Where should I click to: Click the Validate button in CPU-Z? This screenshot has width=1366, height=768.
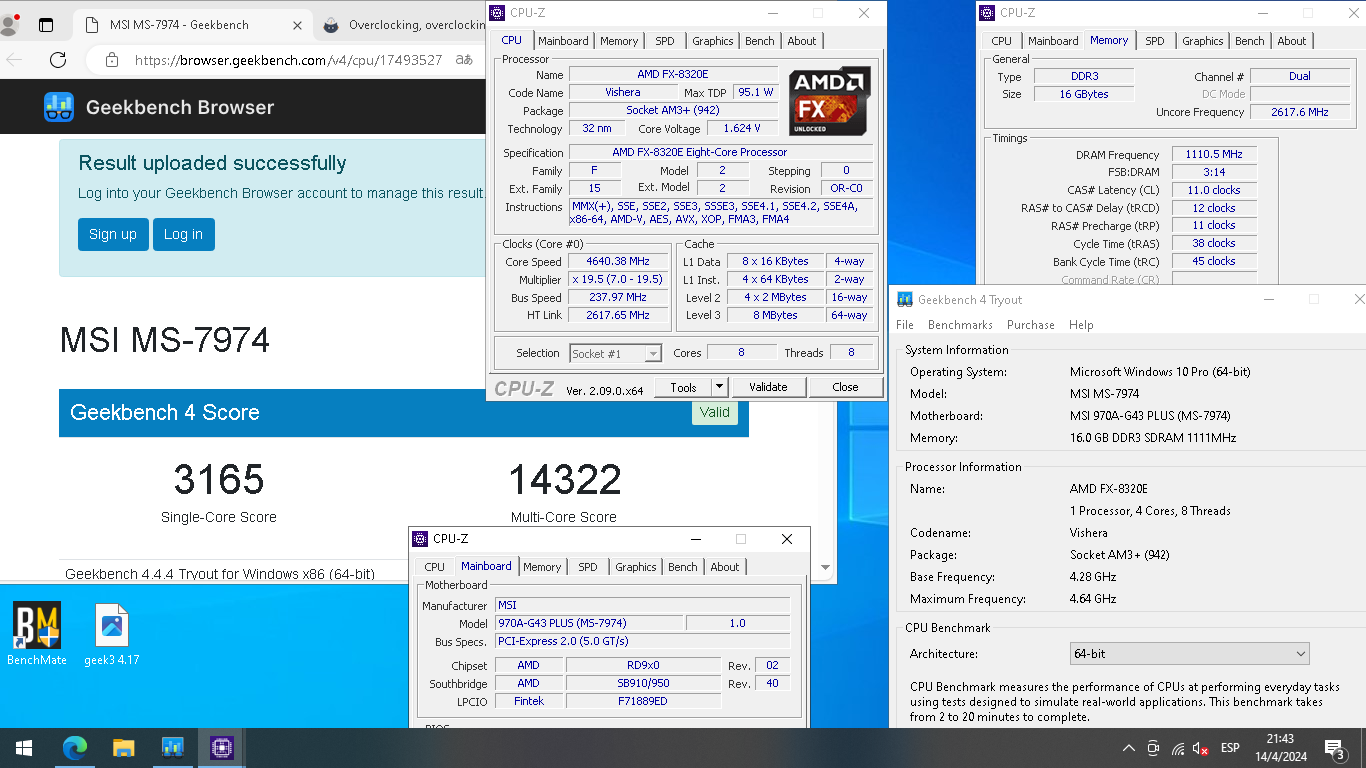pos(768,387)
